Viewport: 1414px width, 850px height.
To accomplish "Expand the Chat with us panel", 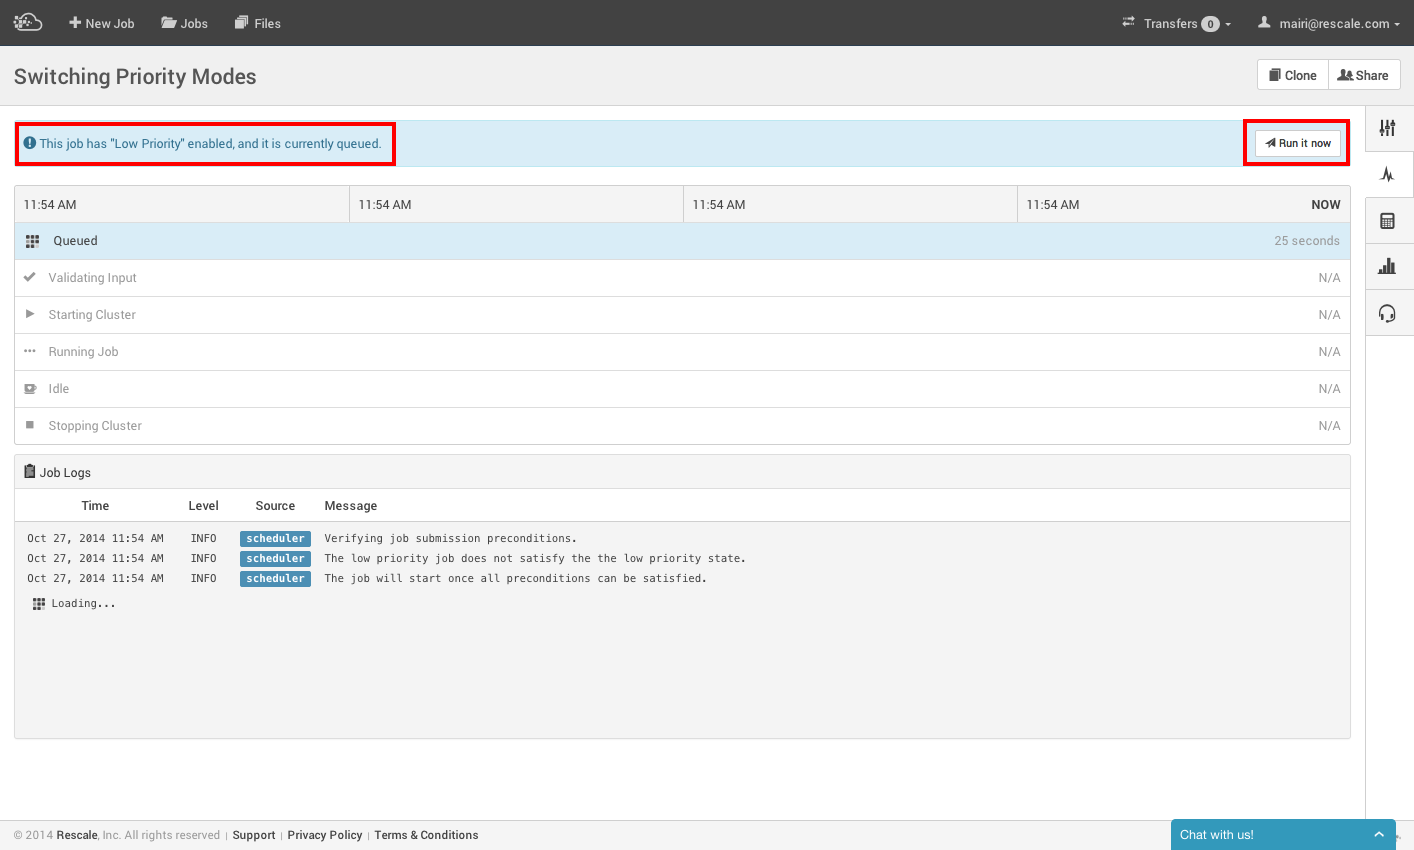I will coord(1379,835).
